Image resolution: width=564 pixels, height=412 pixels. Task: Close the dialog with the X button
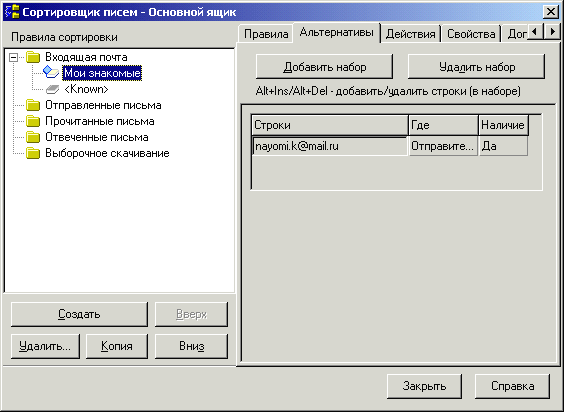click(551, 12)
